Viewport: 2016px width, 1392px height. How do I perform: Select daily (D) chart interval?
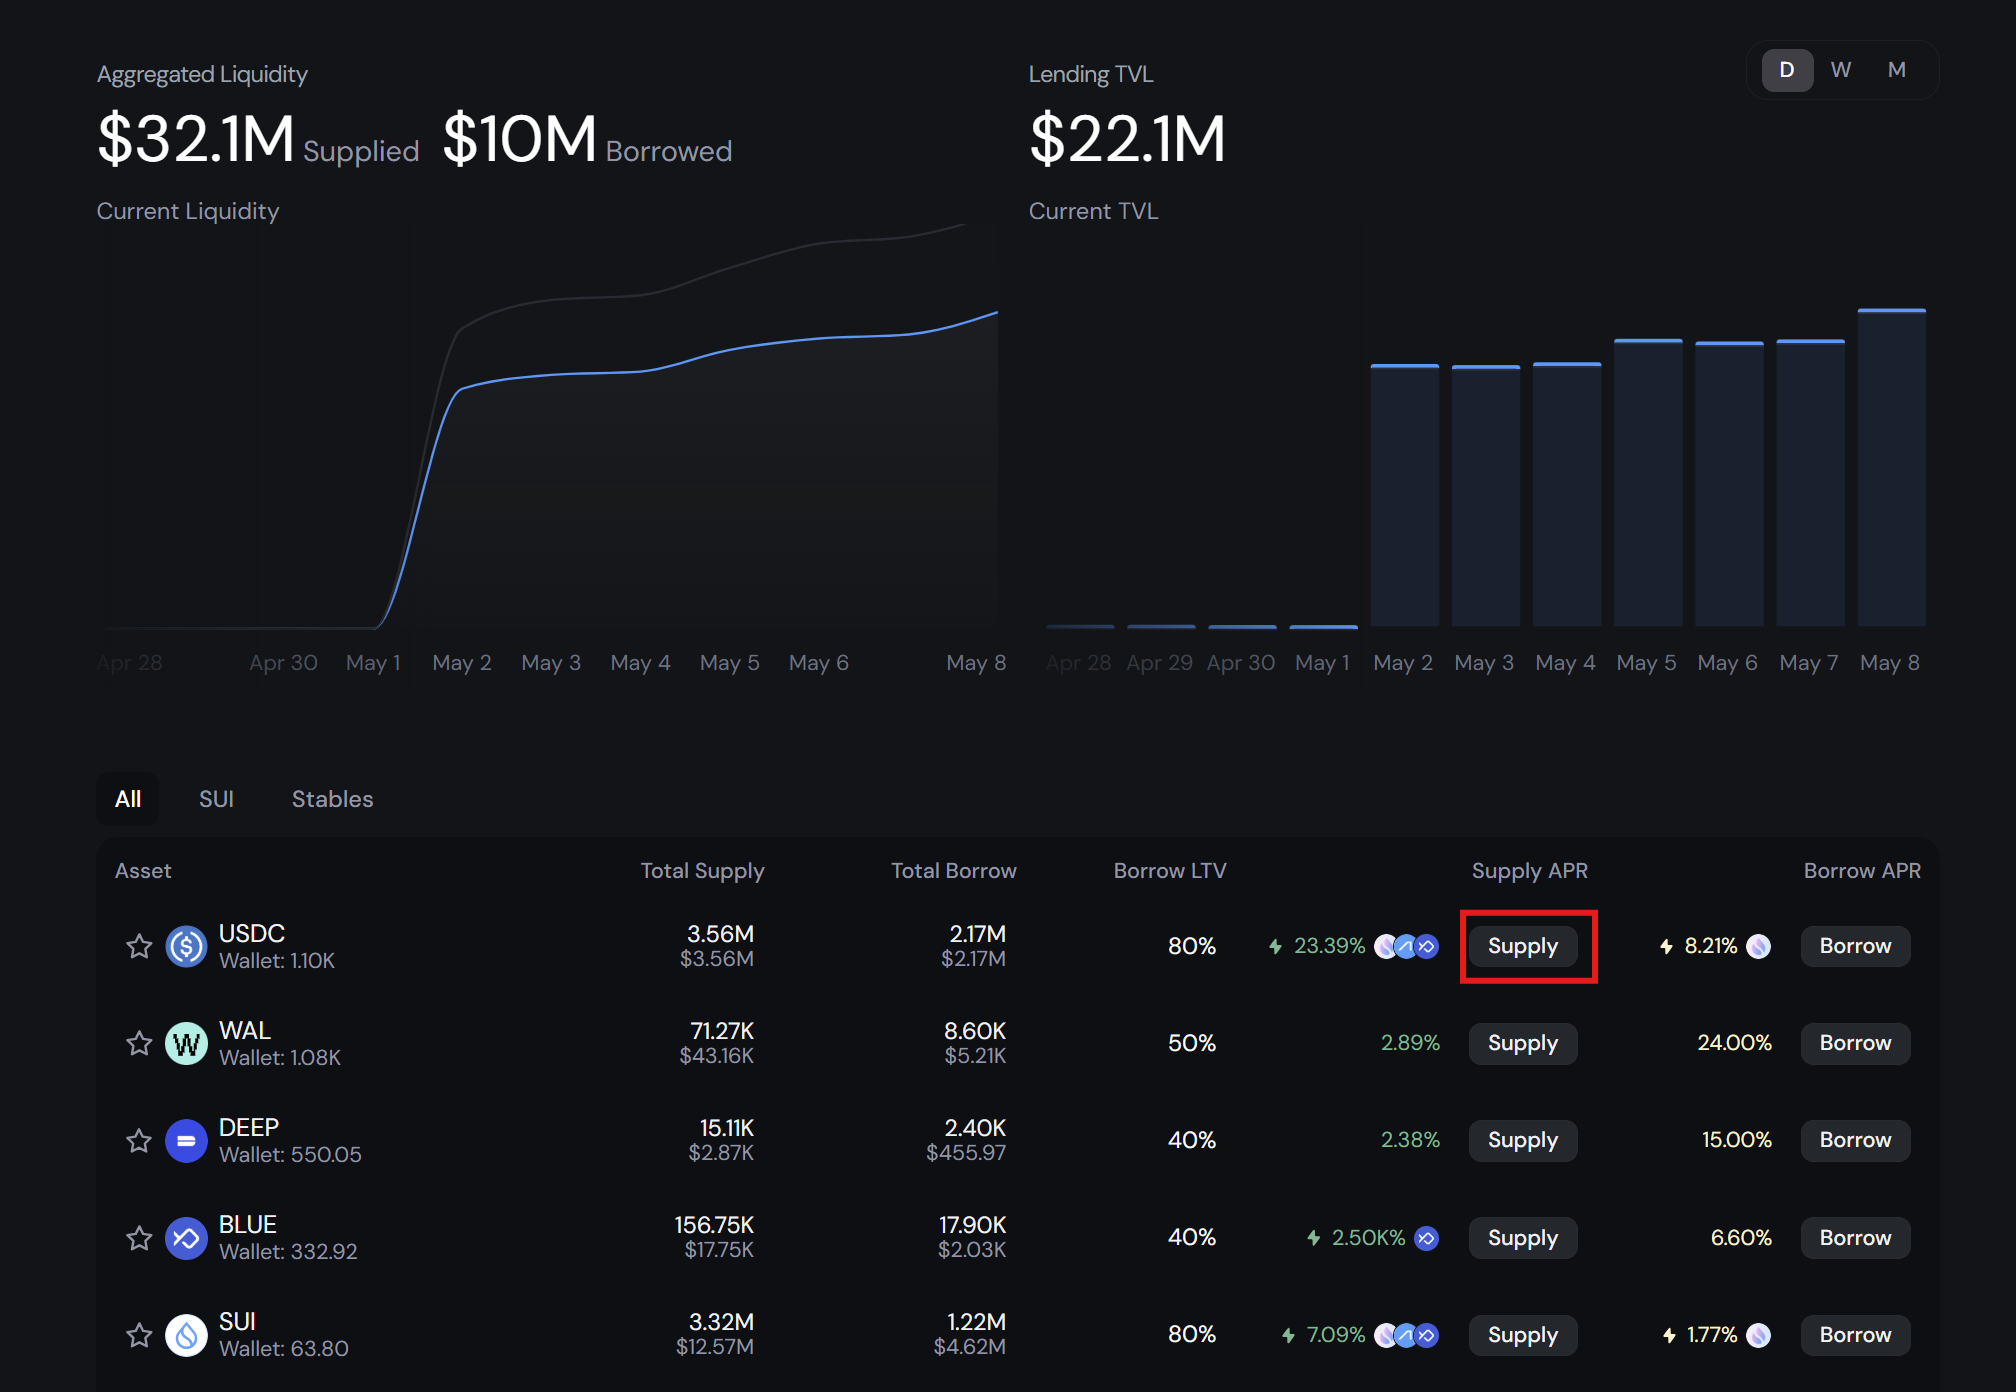(x=1787, y=70)
